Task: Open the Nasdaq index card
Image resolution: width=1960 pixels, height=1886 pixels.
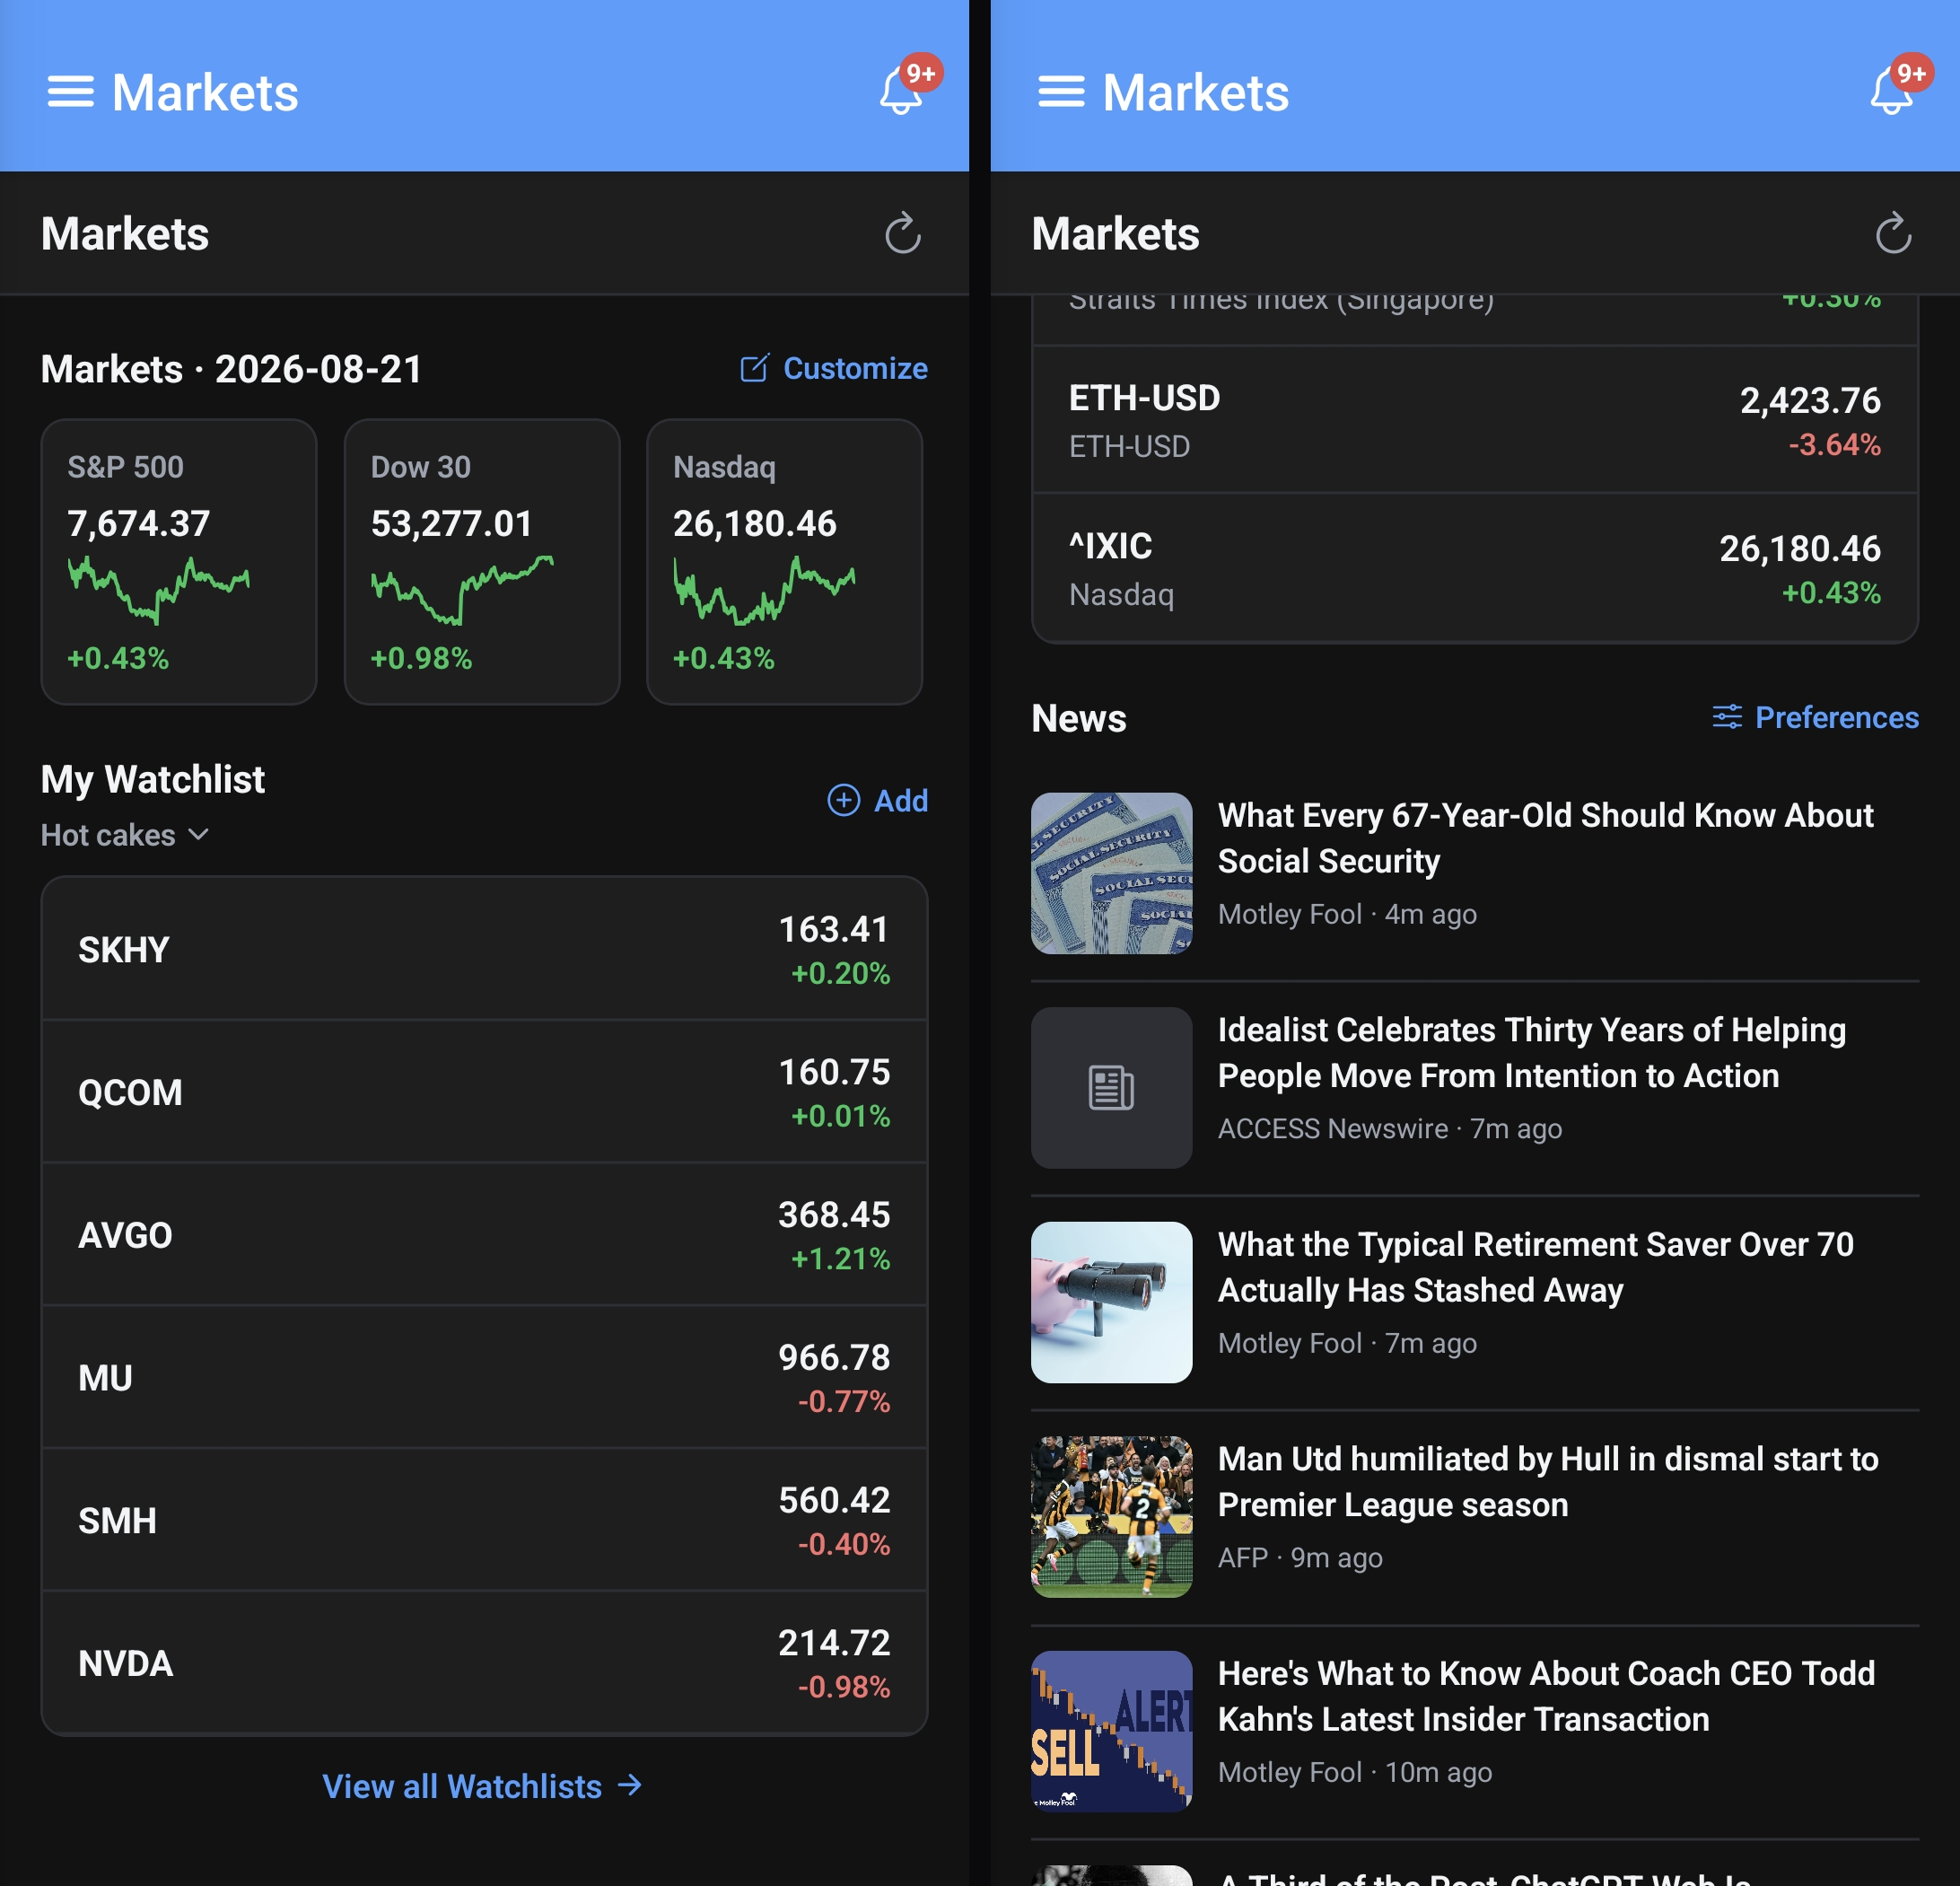Action: pos(784,562)
